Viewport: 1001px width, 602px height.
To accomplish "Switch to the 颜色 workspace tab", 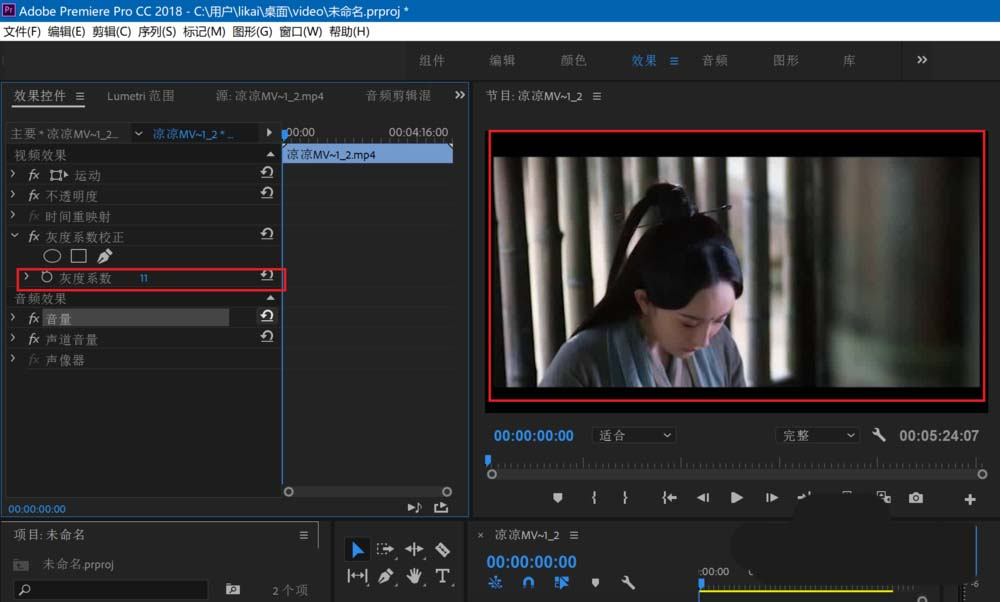I will (572, 60).
